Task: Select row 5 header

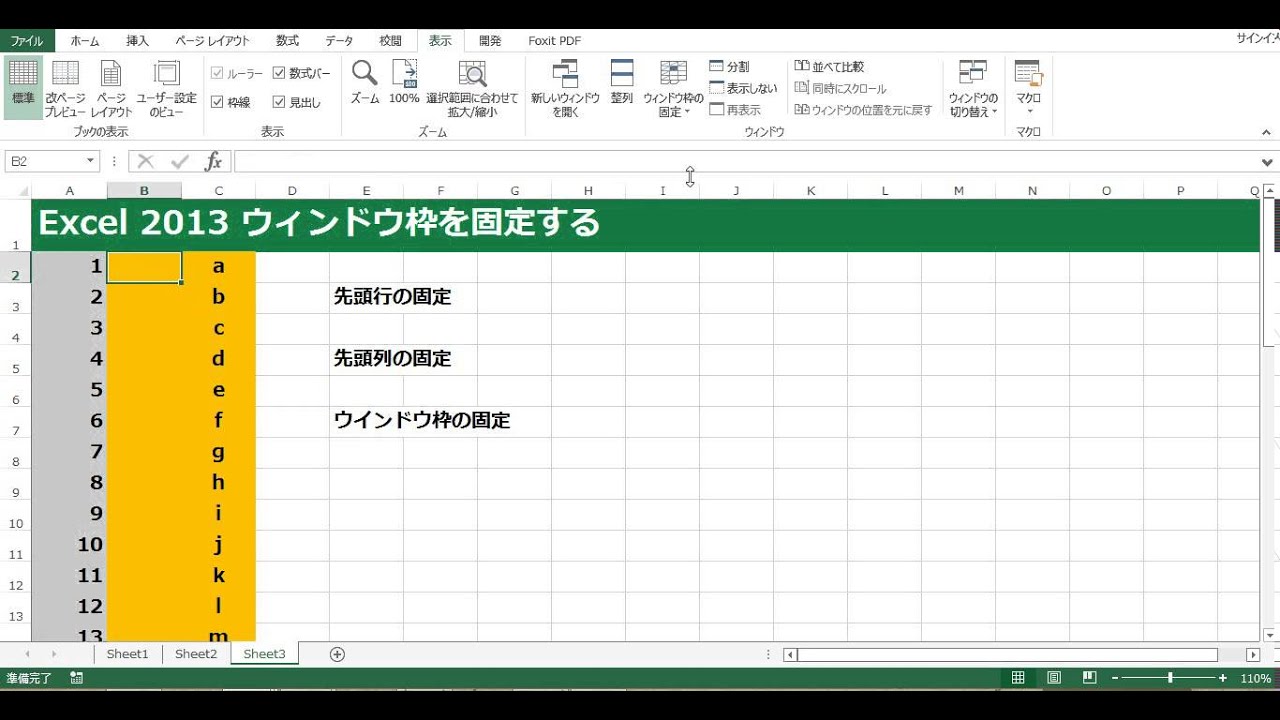Action: (15, 359)
